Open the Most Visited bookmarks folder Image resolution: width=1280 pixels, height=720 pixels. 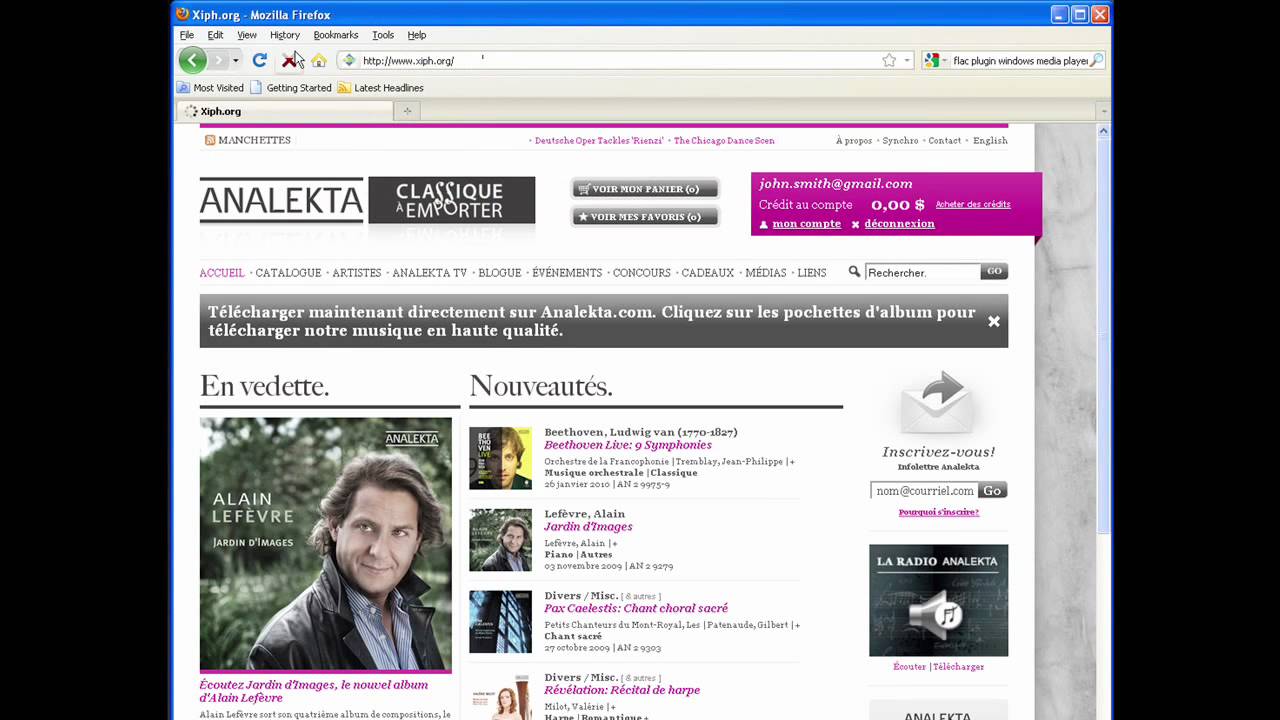(210, 88)
